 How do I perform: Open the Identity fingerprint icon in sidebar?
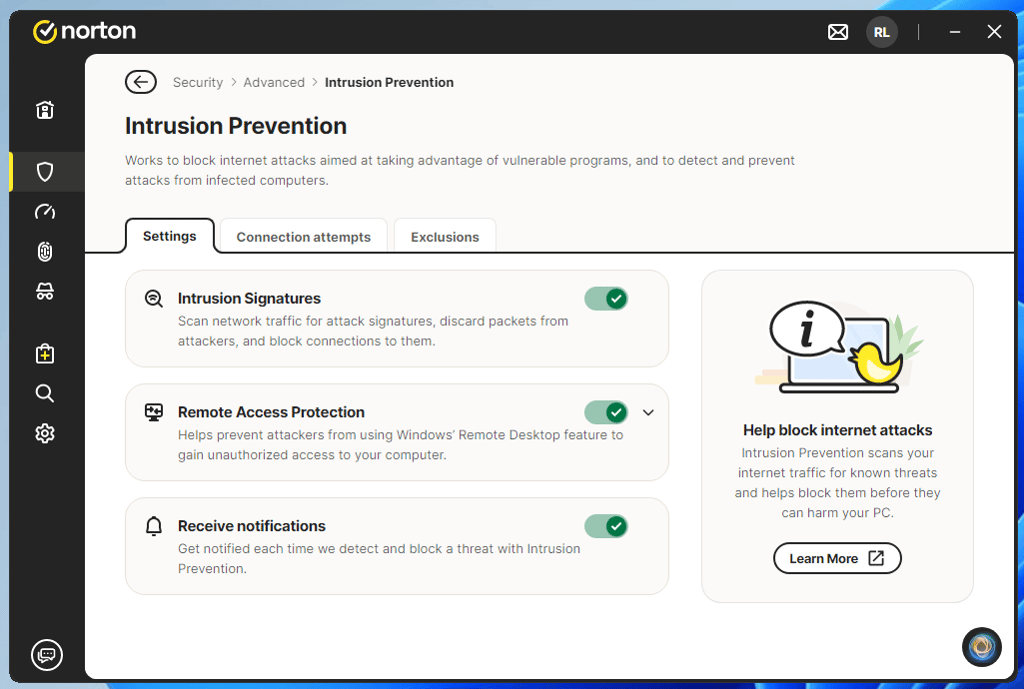45,251
